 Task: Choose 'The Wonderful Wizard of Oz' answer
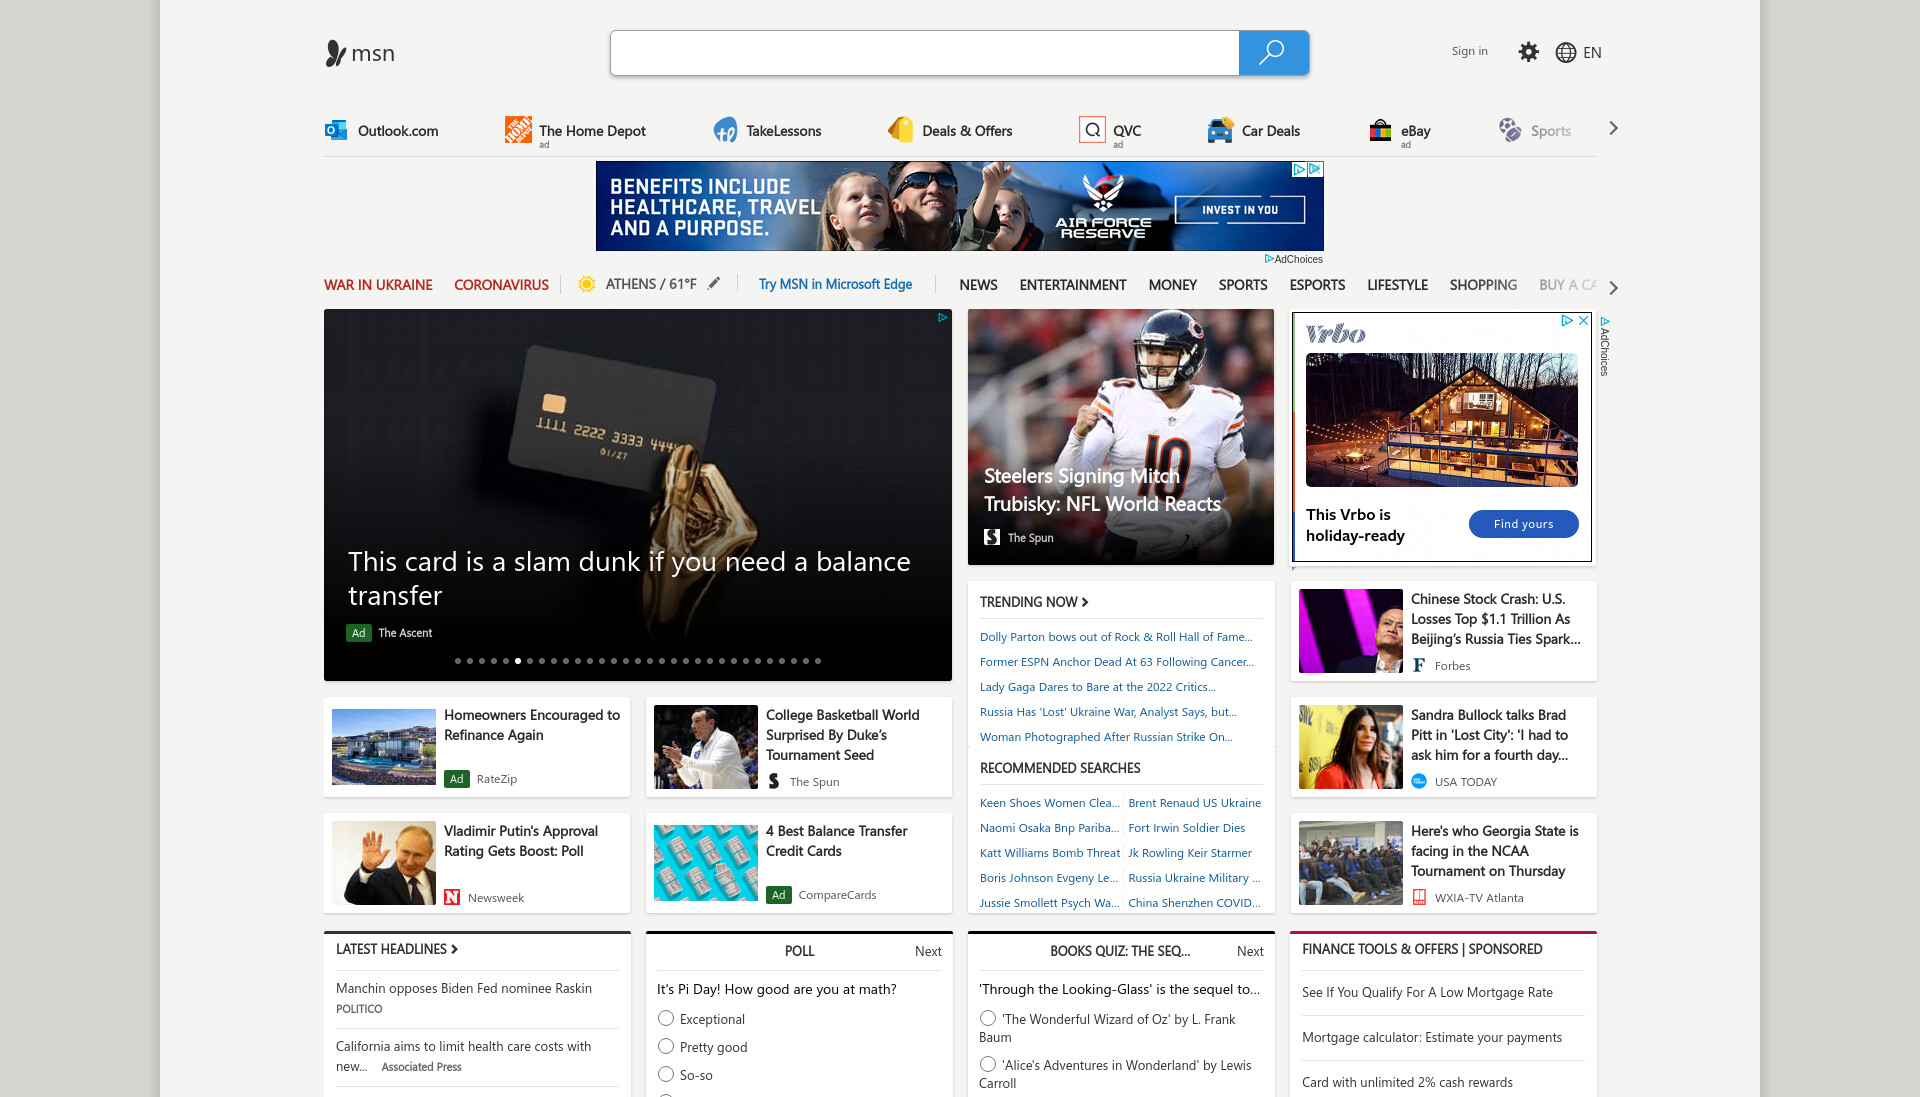(988, 1018)
